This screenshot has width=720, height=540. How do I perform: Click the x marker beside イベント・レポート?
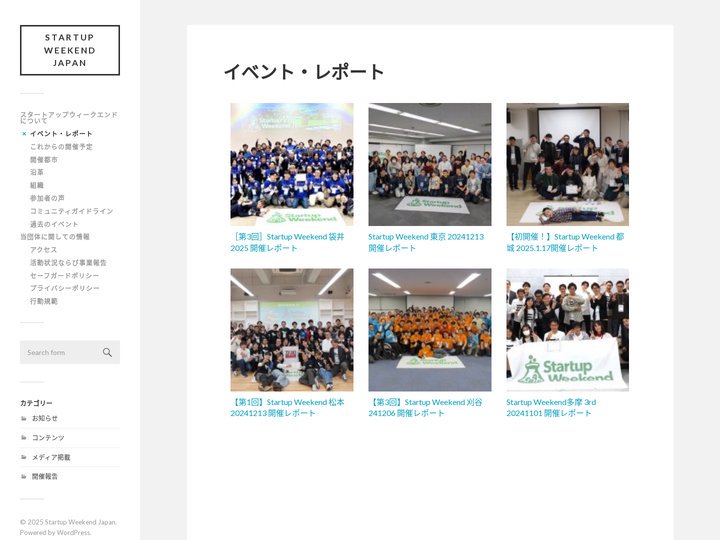(24, 134)
